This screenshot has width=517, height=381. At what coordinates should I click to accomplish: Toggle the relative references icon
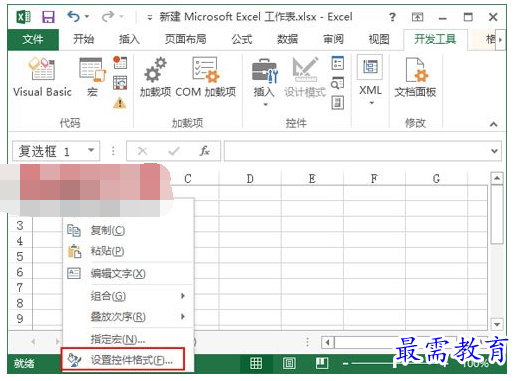click(x=120, y=83)
